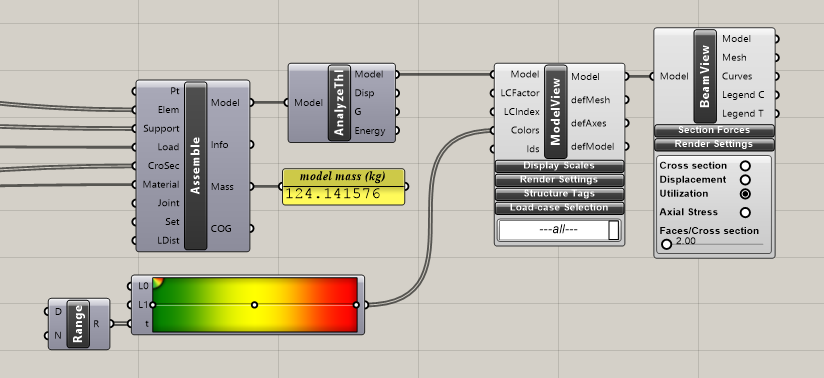Image resolution: width=824 pixels, height=378 pixels.
Task: Click Assemble Mass output
Action: [222, 187]
